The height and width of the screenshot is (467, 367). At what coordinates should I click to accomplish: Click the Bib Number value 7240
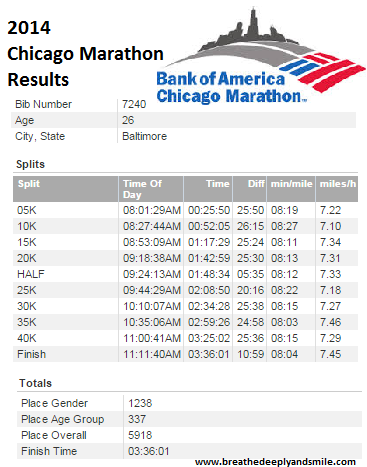[134, 104]
